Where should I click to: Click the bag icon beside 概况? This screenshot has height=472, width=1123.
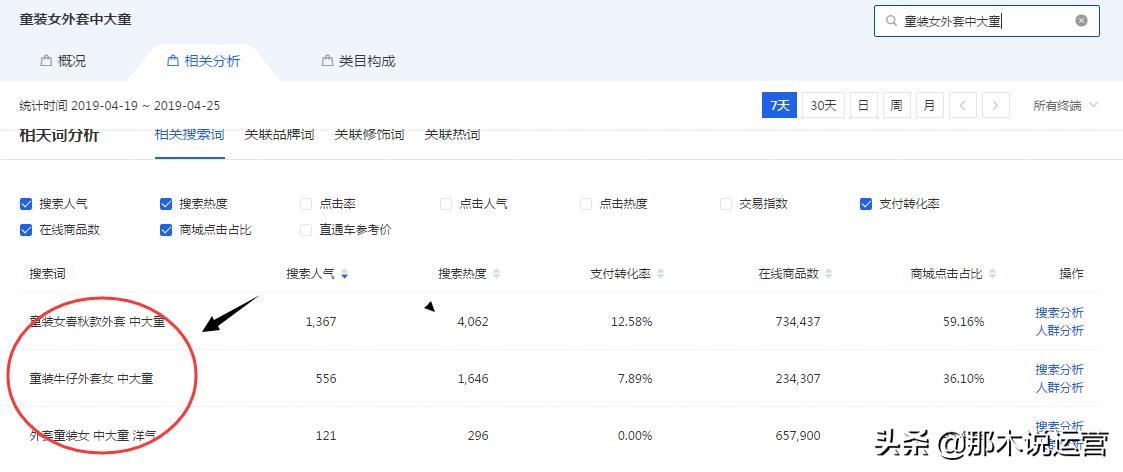(47, 62)
